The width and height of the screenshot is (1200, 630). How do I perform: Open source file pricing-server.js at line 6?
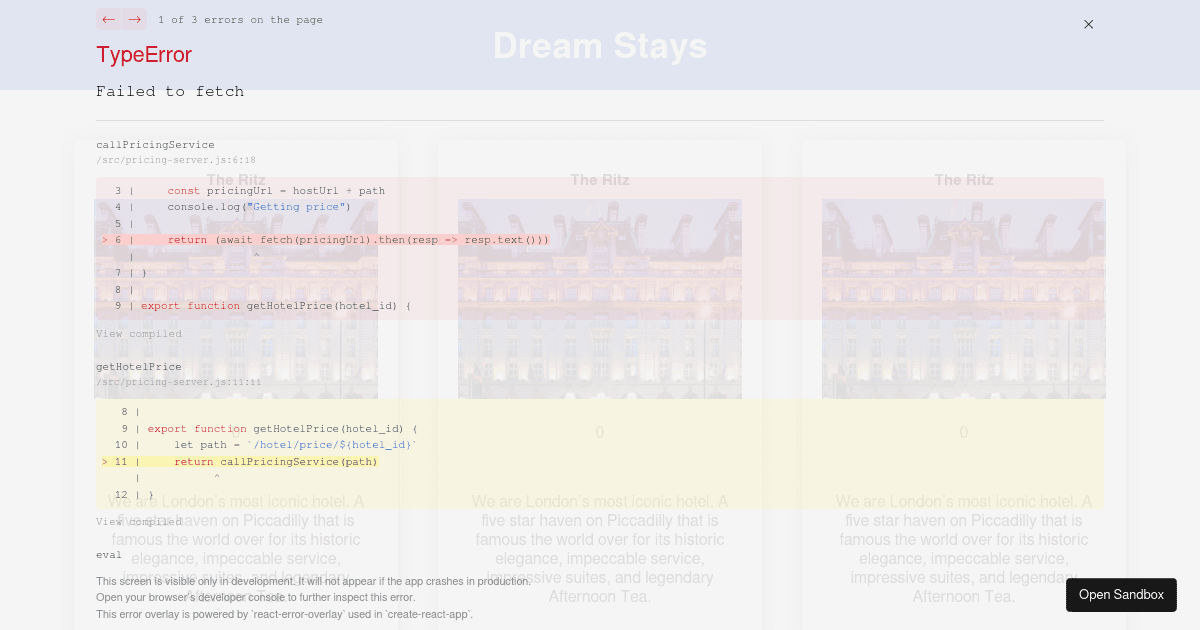pos(176,160)
